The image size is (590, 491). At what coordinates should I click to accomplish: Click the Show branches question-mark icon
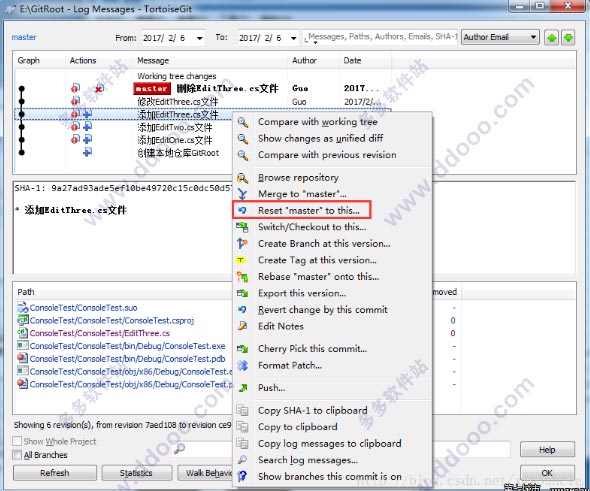pyautogui.click(x=243, y=476)
